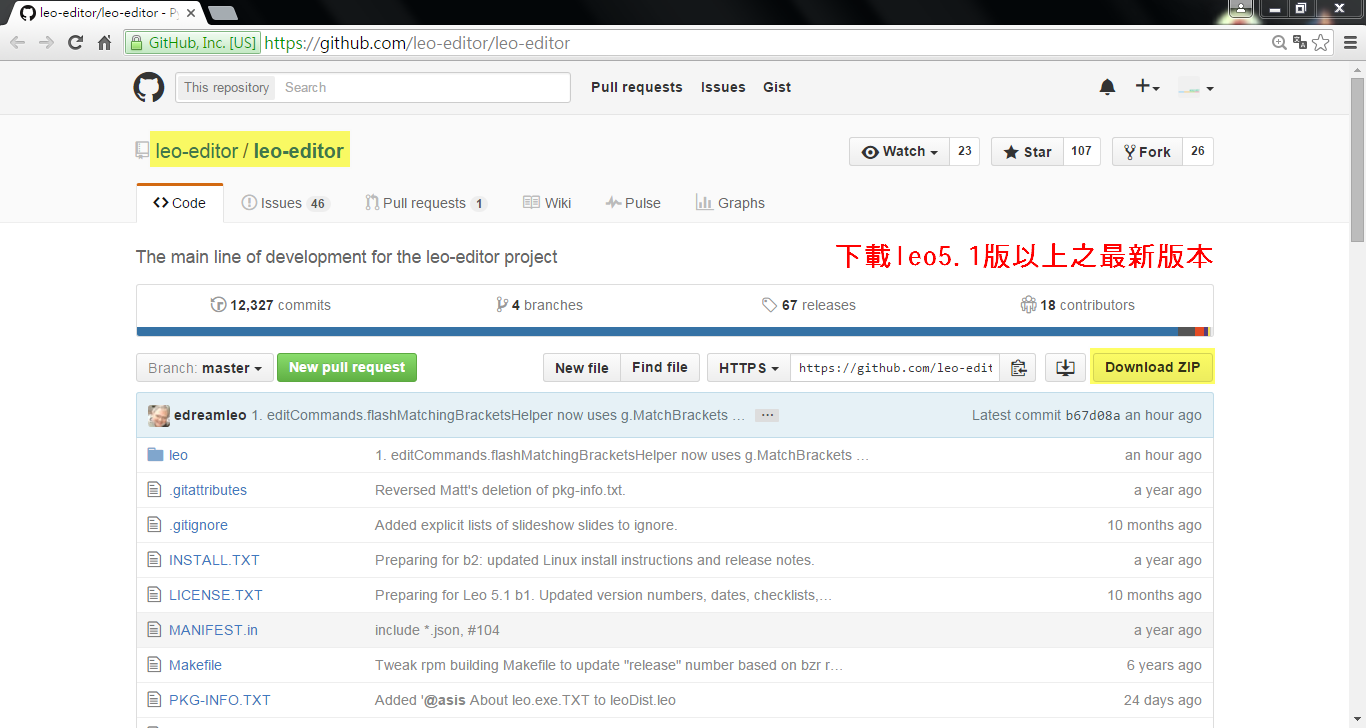Image resolution: width=1366 pixels, height=728 pixels.
Task: Star the leo-editor repository
Action: click(1027, 152)
